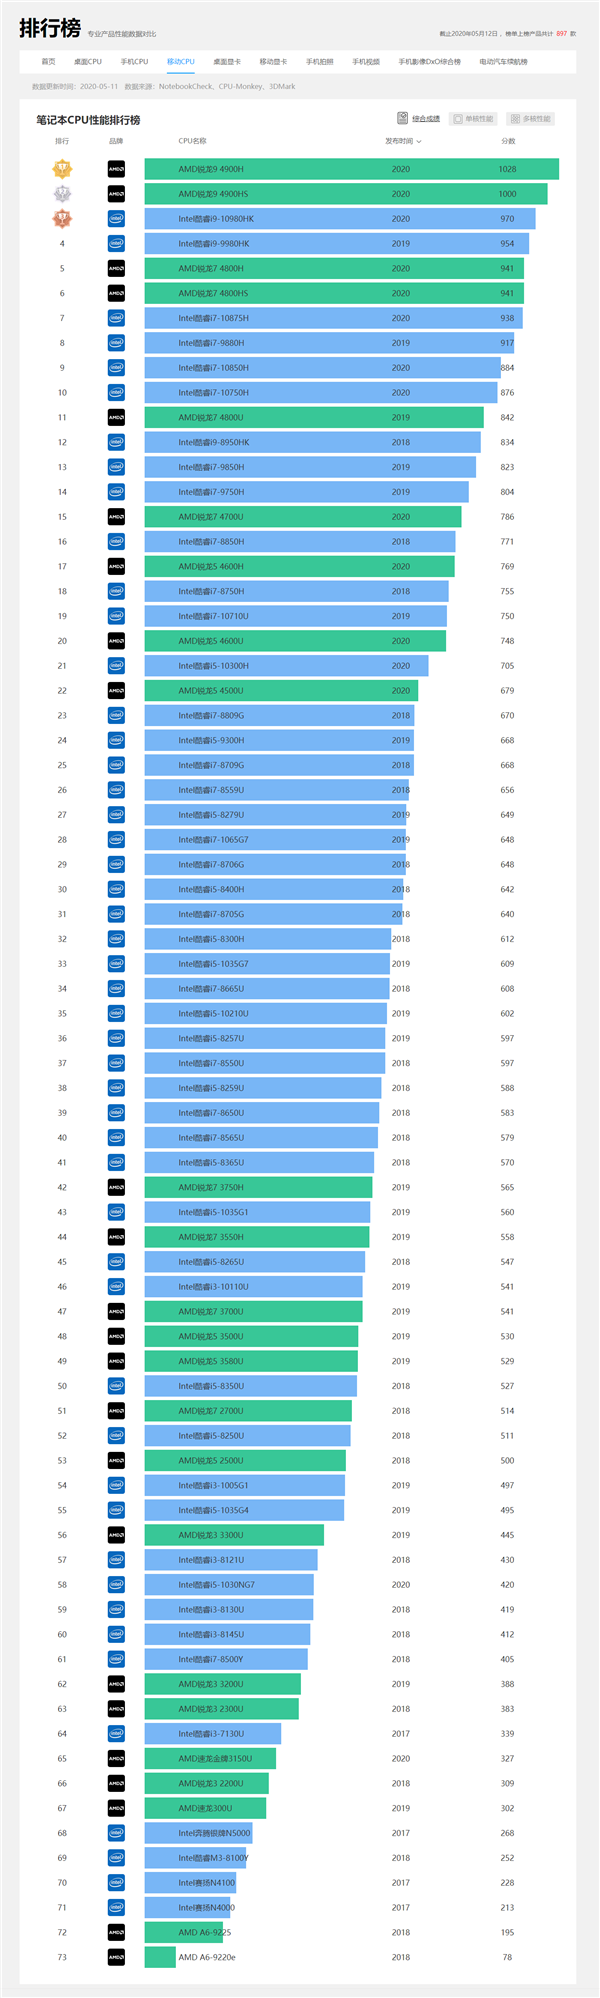Click the silver second-place medal icon
This screenshot has height=1998, width=600.
pyautogui.click(x=62, y=194)
